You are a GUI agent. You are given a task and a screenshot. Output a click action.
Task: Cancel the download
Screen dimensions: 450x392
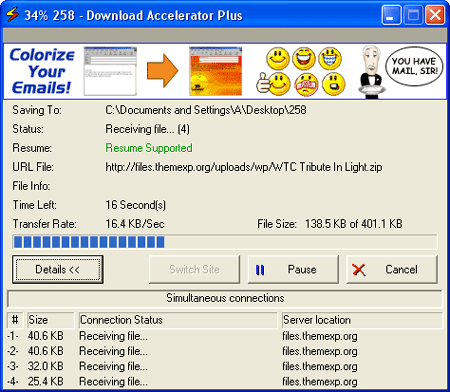tap(392, 270)
